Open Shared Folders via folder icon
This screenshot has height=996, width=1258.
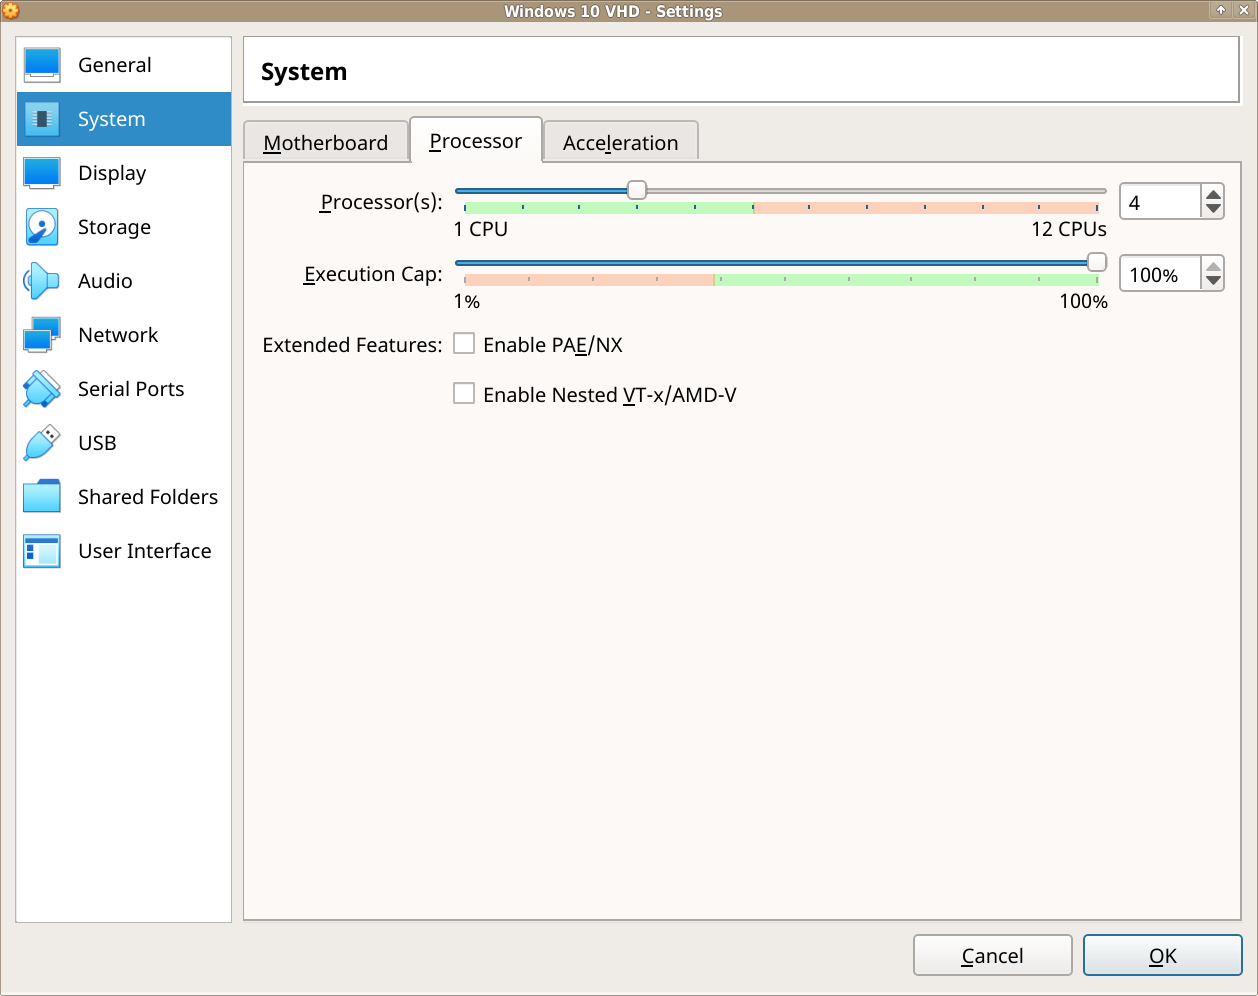click(42, 497)
